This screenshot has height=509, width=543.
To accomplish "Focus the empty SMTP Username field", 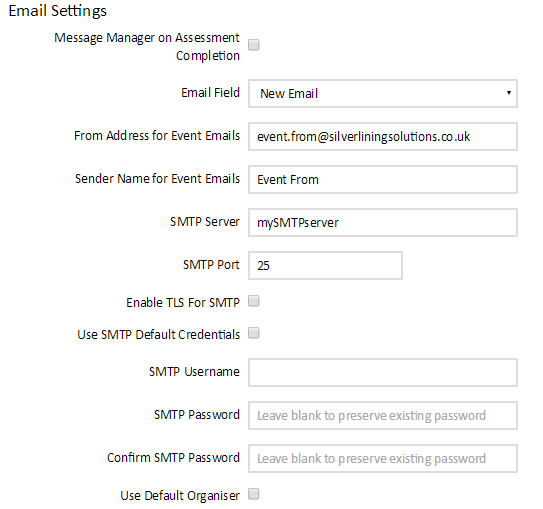I will (x=383, y=373).
